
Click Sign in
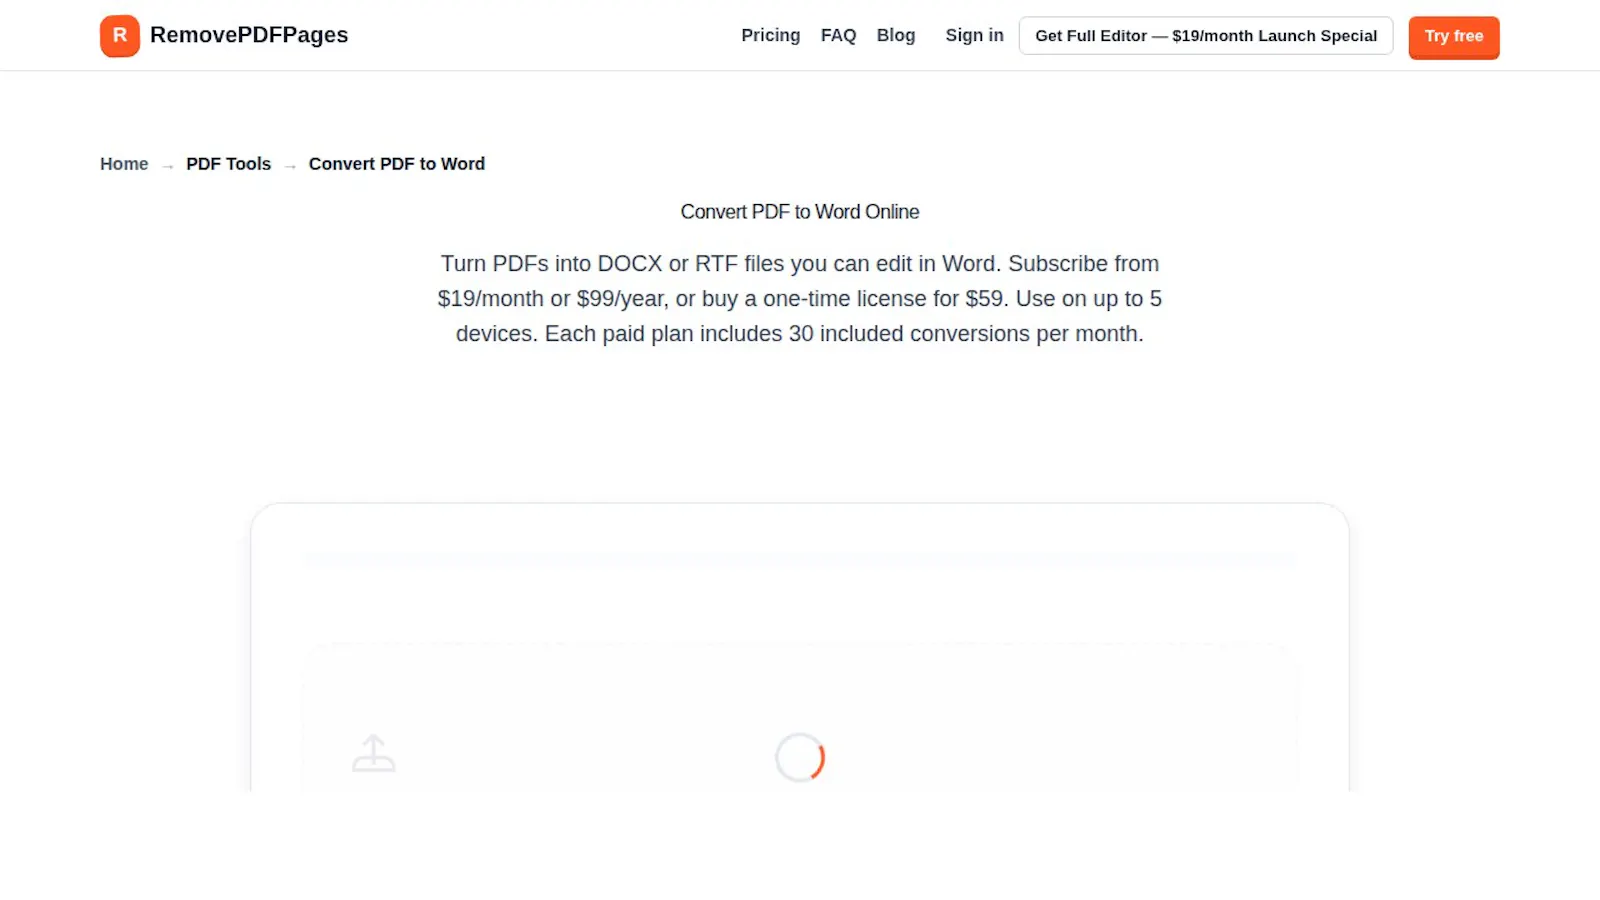tap(974, 35)
